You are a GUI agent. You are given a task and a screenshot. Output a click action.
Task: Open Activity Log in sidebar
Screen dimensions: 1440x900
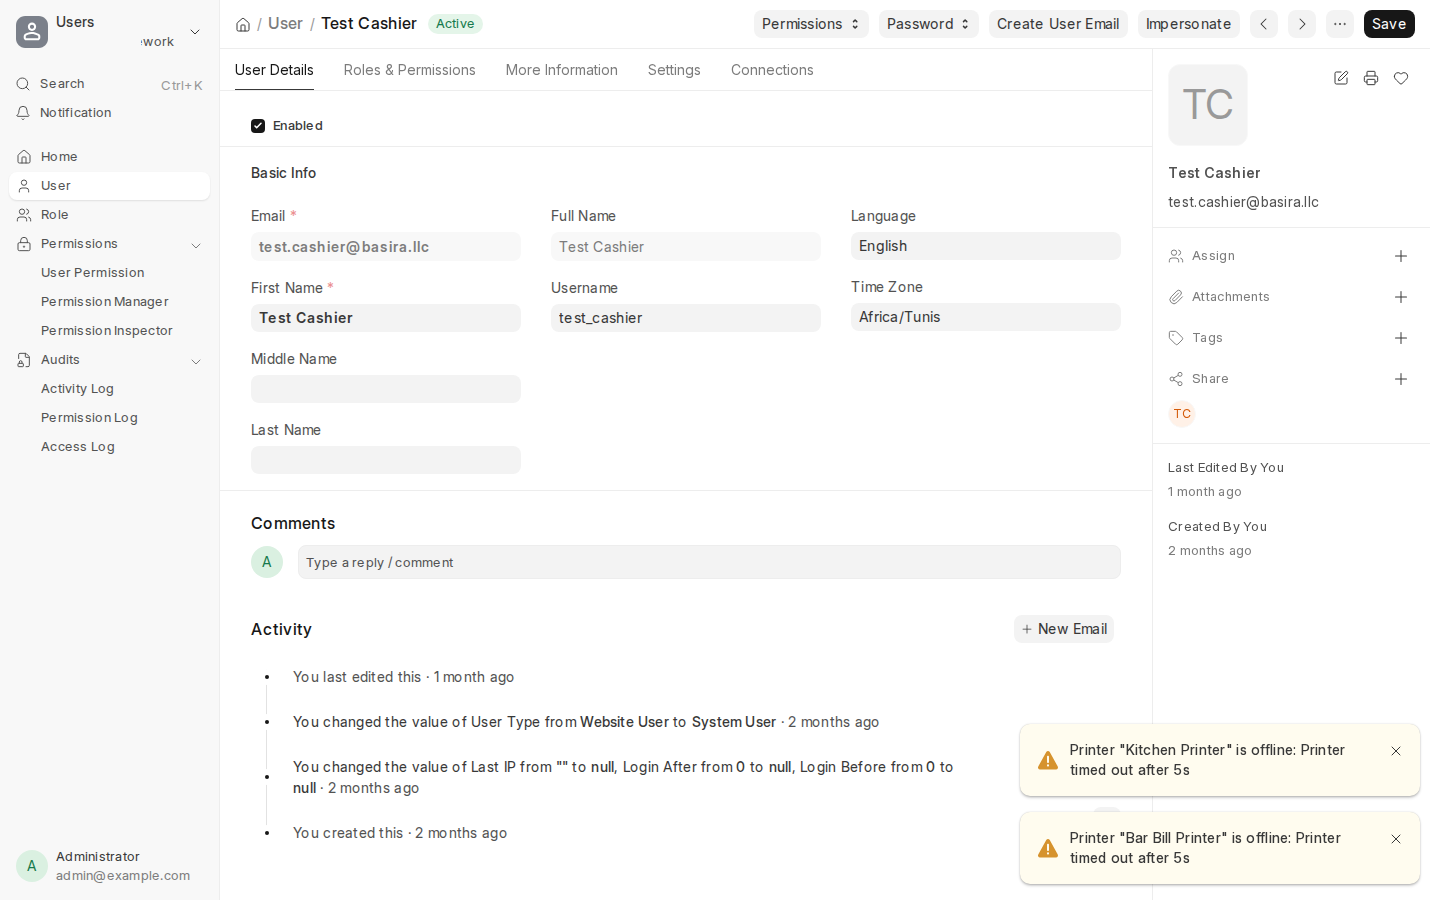[x=78, y=389]
